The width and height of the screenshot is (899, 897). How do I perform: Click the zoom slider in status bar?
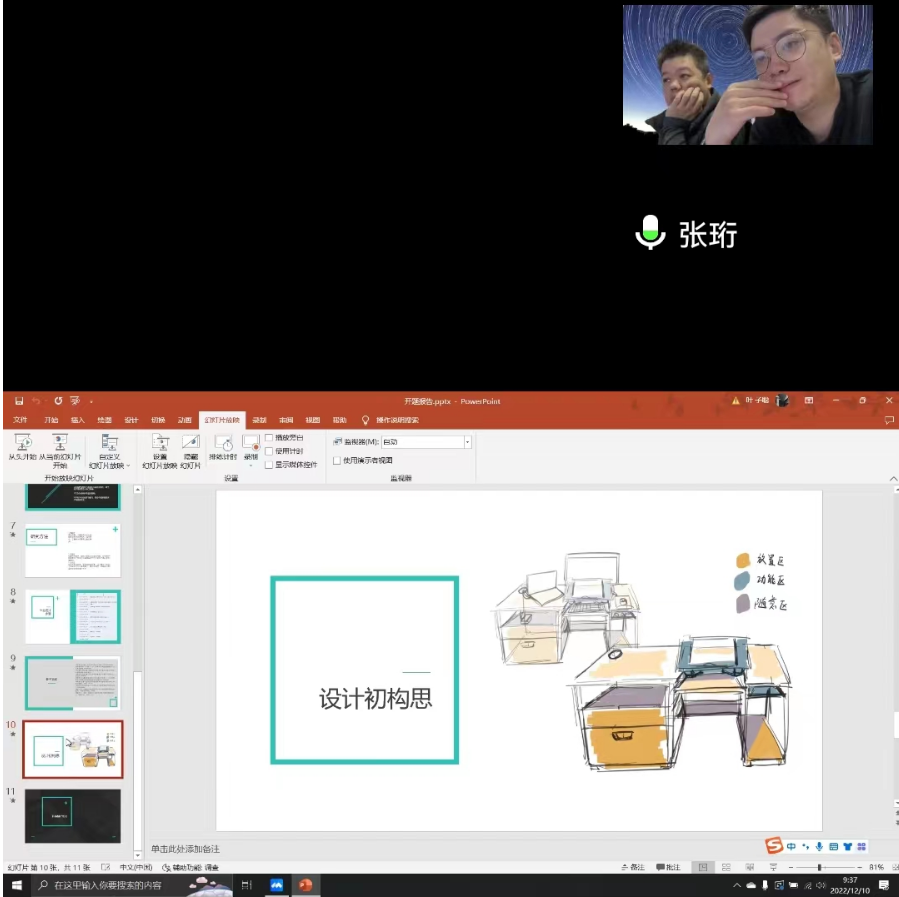tap(820, 867)
